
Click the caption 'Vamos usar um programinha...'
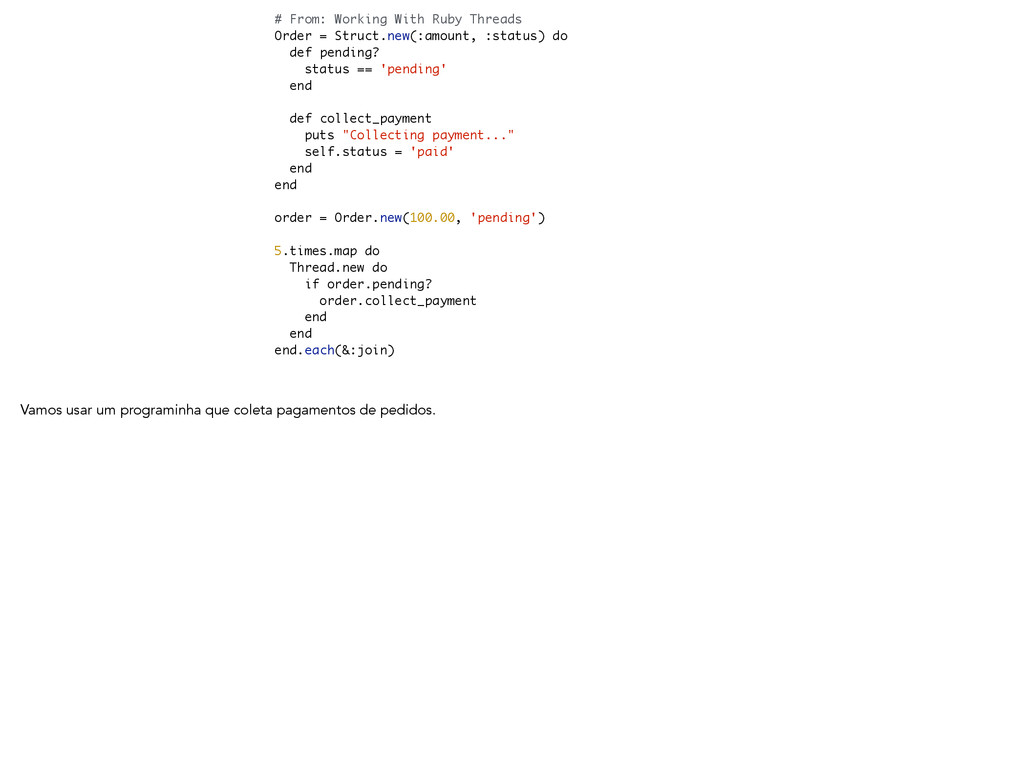[228, 410]
